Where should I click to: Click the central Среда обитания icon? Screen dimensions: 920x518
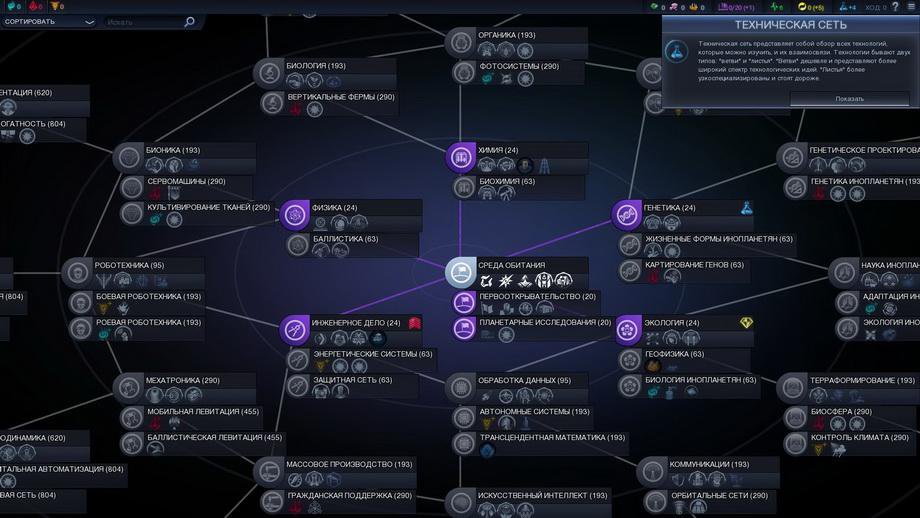pos(460,271)
